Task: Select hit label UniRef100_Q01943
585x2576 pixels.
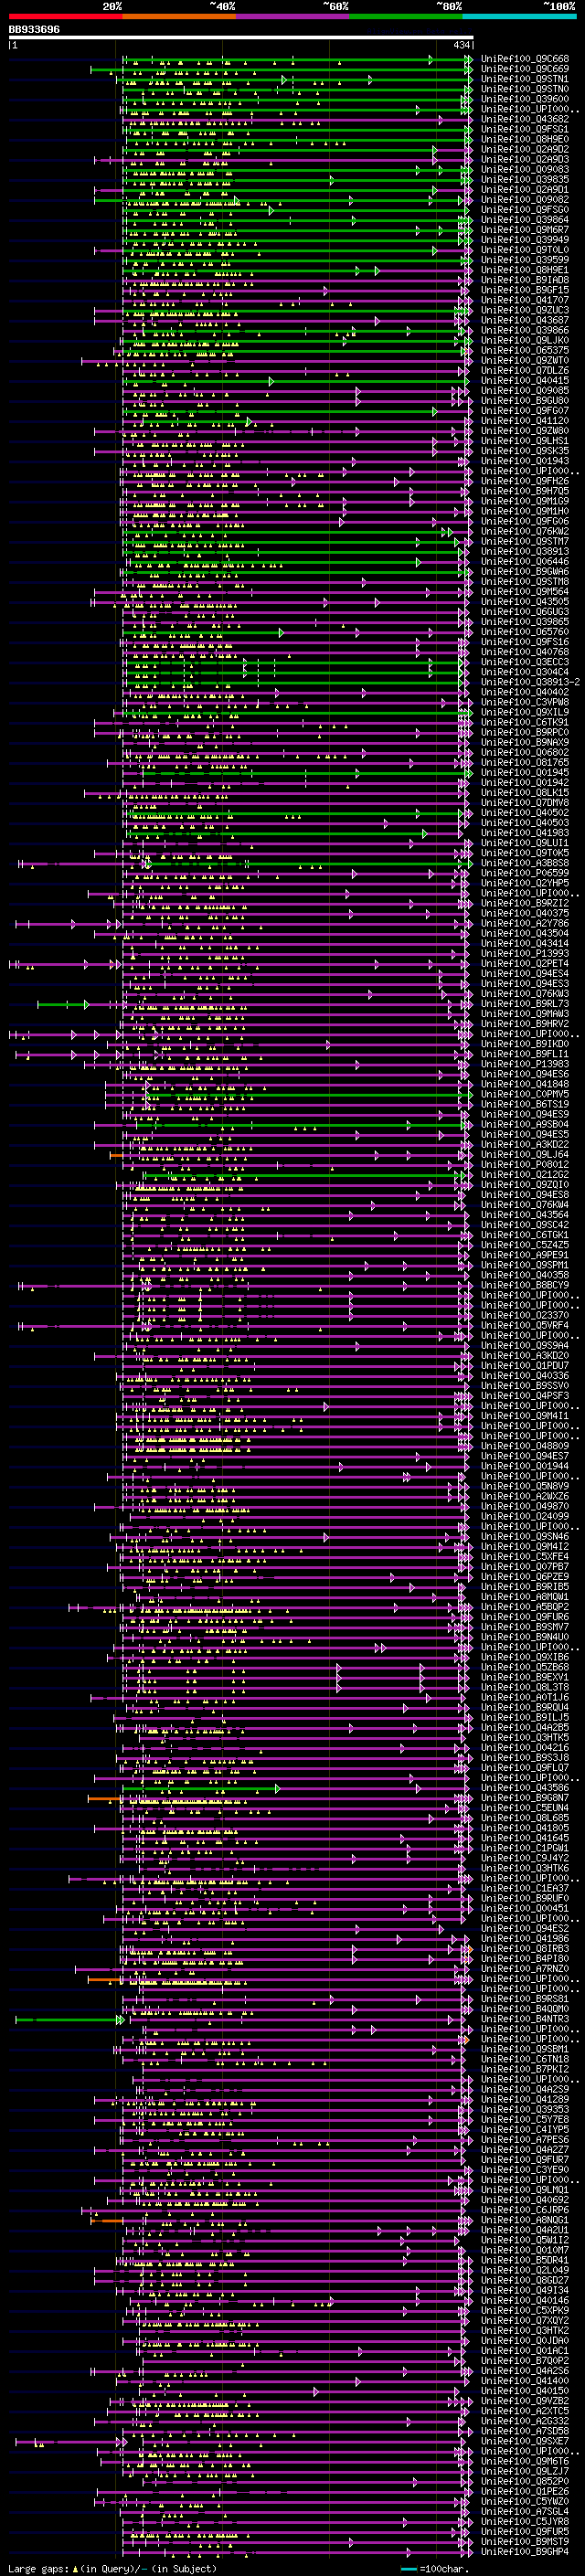Action: (524, 461)
